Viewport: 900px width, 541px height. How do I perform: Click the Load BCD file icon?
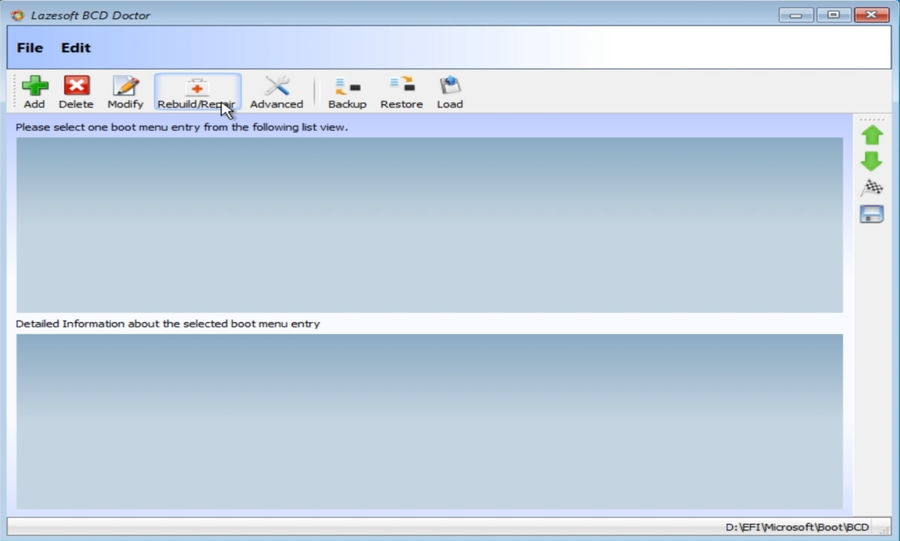pyautogui.click(x=449, y=91)
